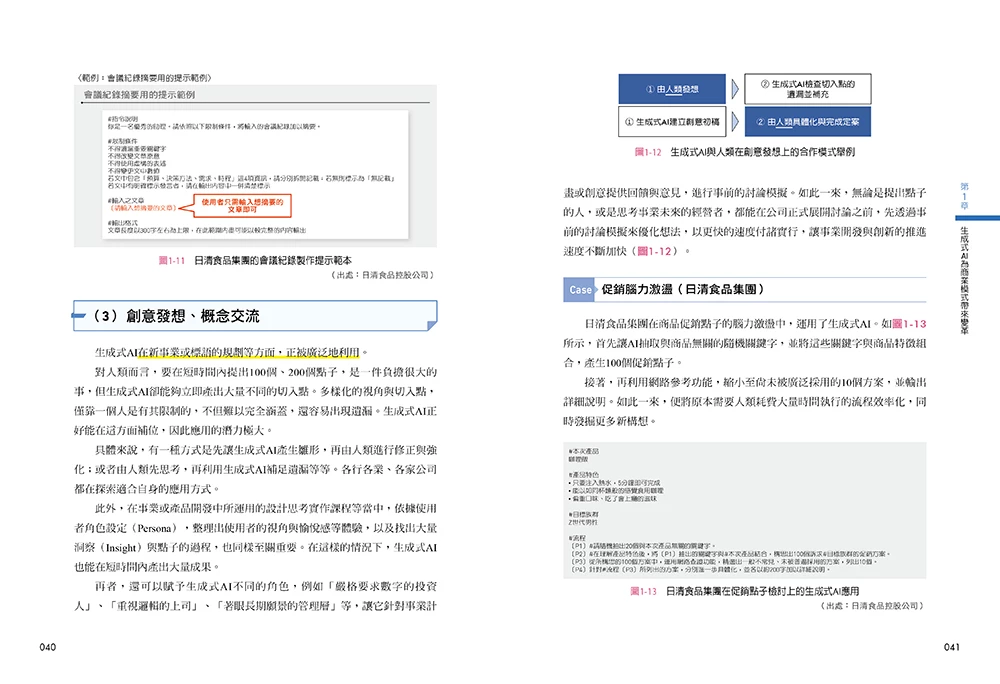Screen dimensions: 1000x684
Task: Click the blue 'Case' label
Action: click(x=580, y=289)
